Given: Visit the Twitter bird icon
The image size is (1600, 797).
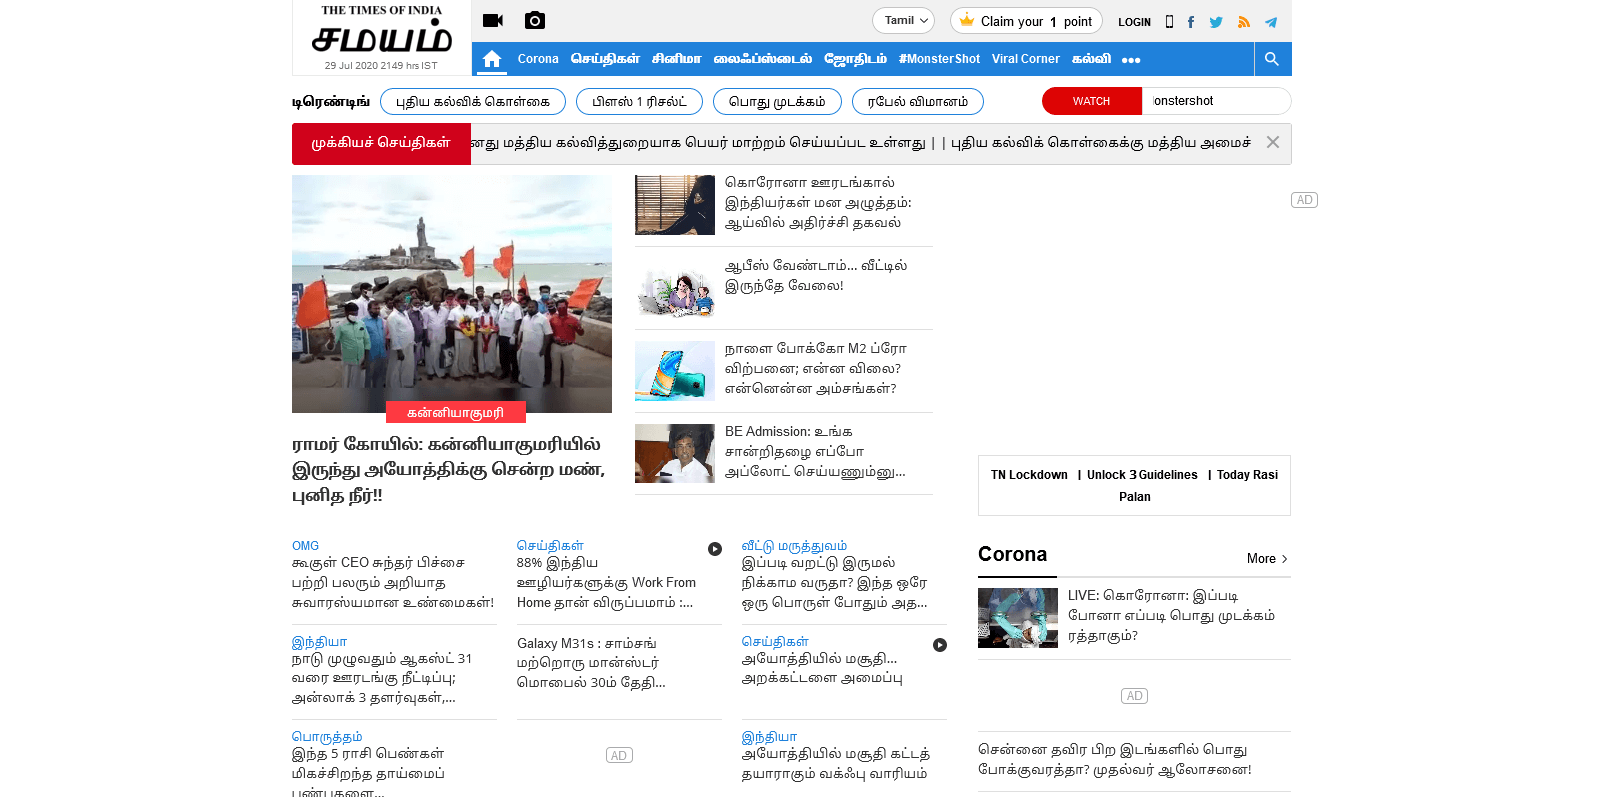Looking at the screenshot, I should click(1216, 22).
